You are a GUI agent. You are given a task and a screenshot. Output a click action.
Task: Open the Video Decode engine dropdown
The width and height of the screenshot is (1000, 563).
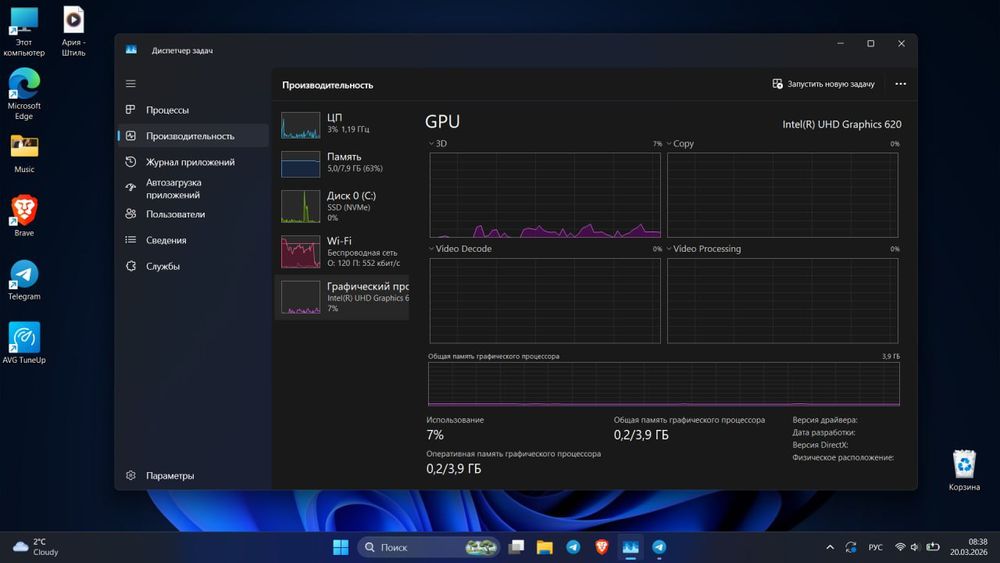(x=460, y=249)
